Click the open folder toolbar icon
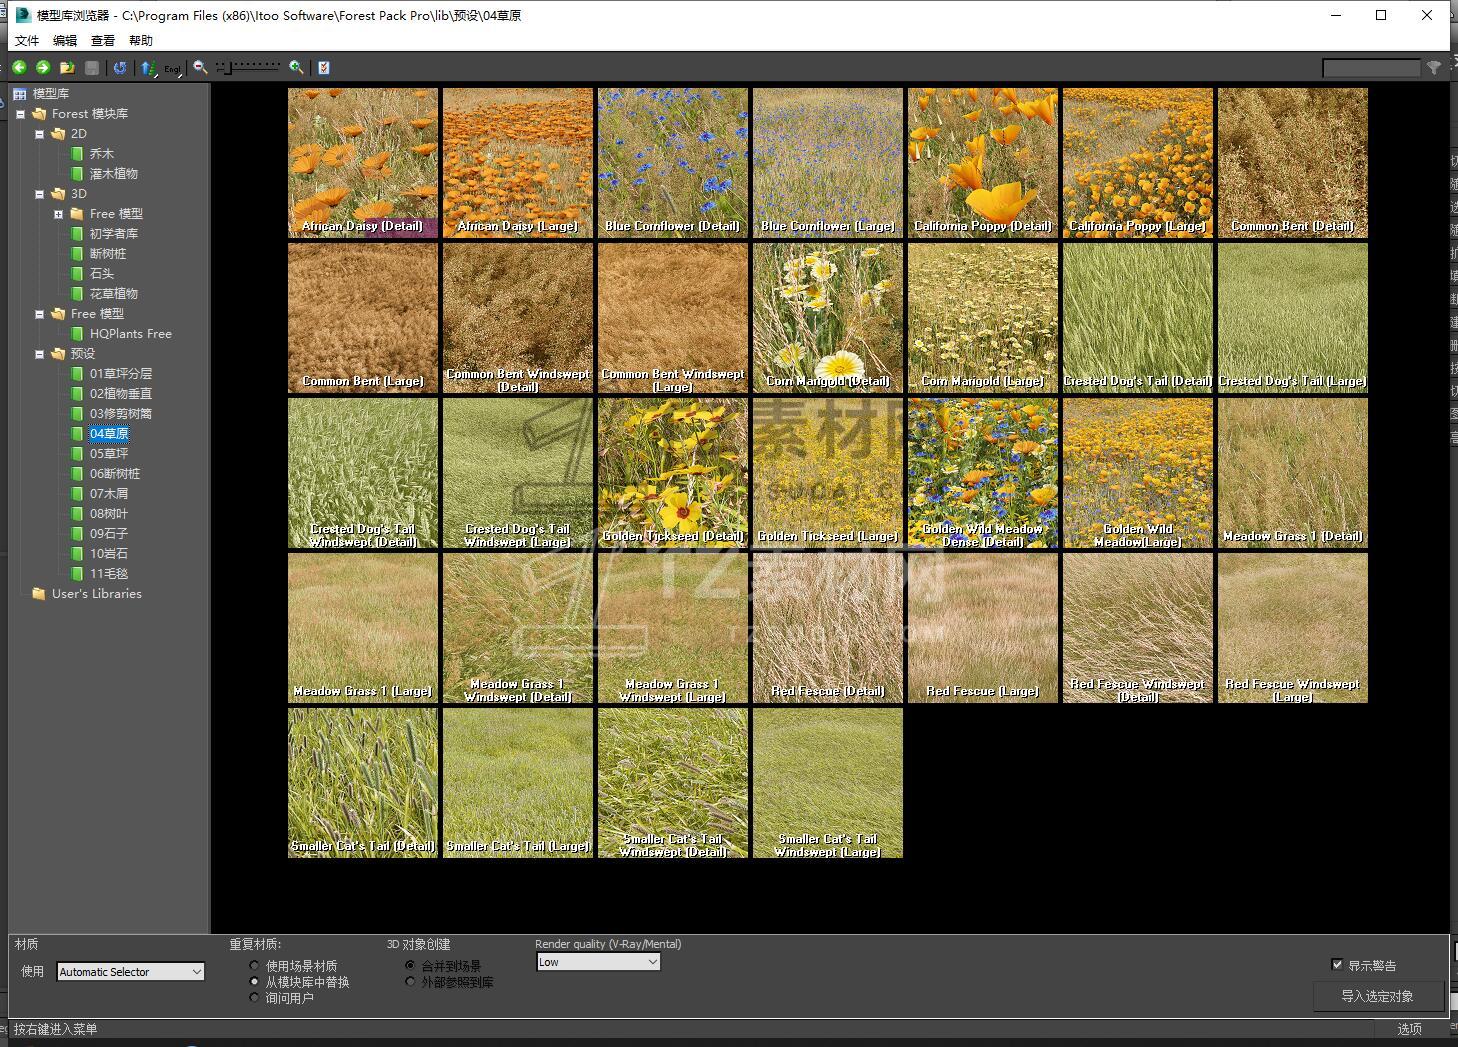 [67, 67]
